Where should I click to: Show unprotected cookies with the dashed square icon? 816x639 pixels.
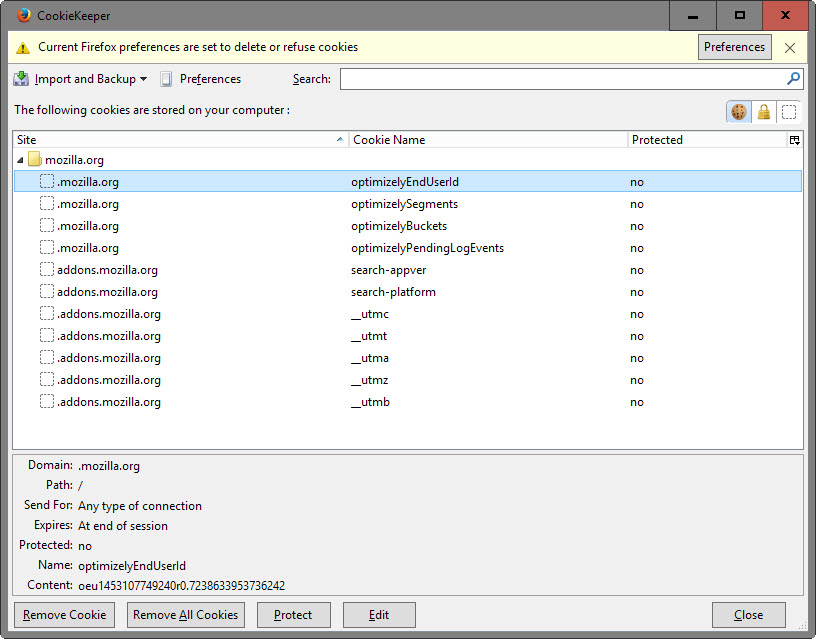tap(789, 111)
